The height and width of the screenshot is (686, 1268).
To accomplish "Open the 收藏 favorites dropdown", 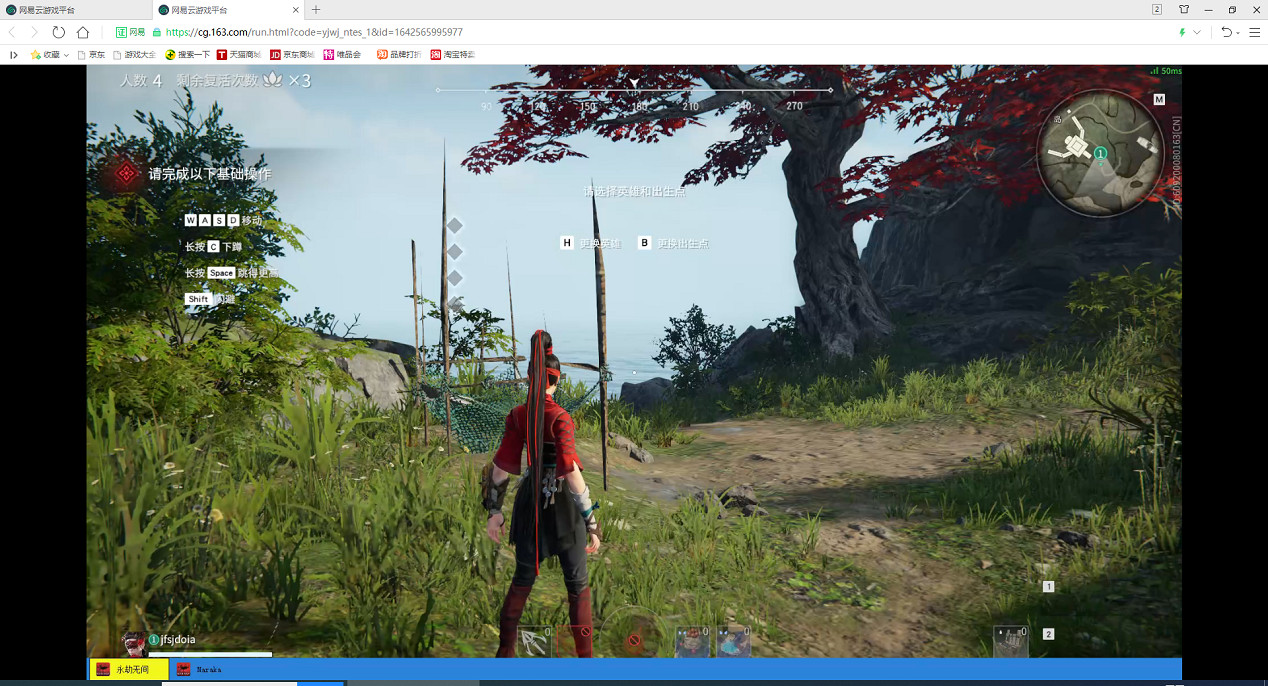I will click(x=49, y=55).
